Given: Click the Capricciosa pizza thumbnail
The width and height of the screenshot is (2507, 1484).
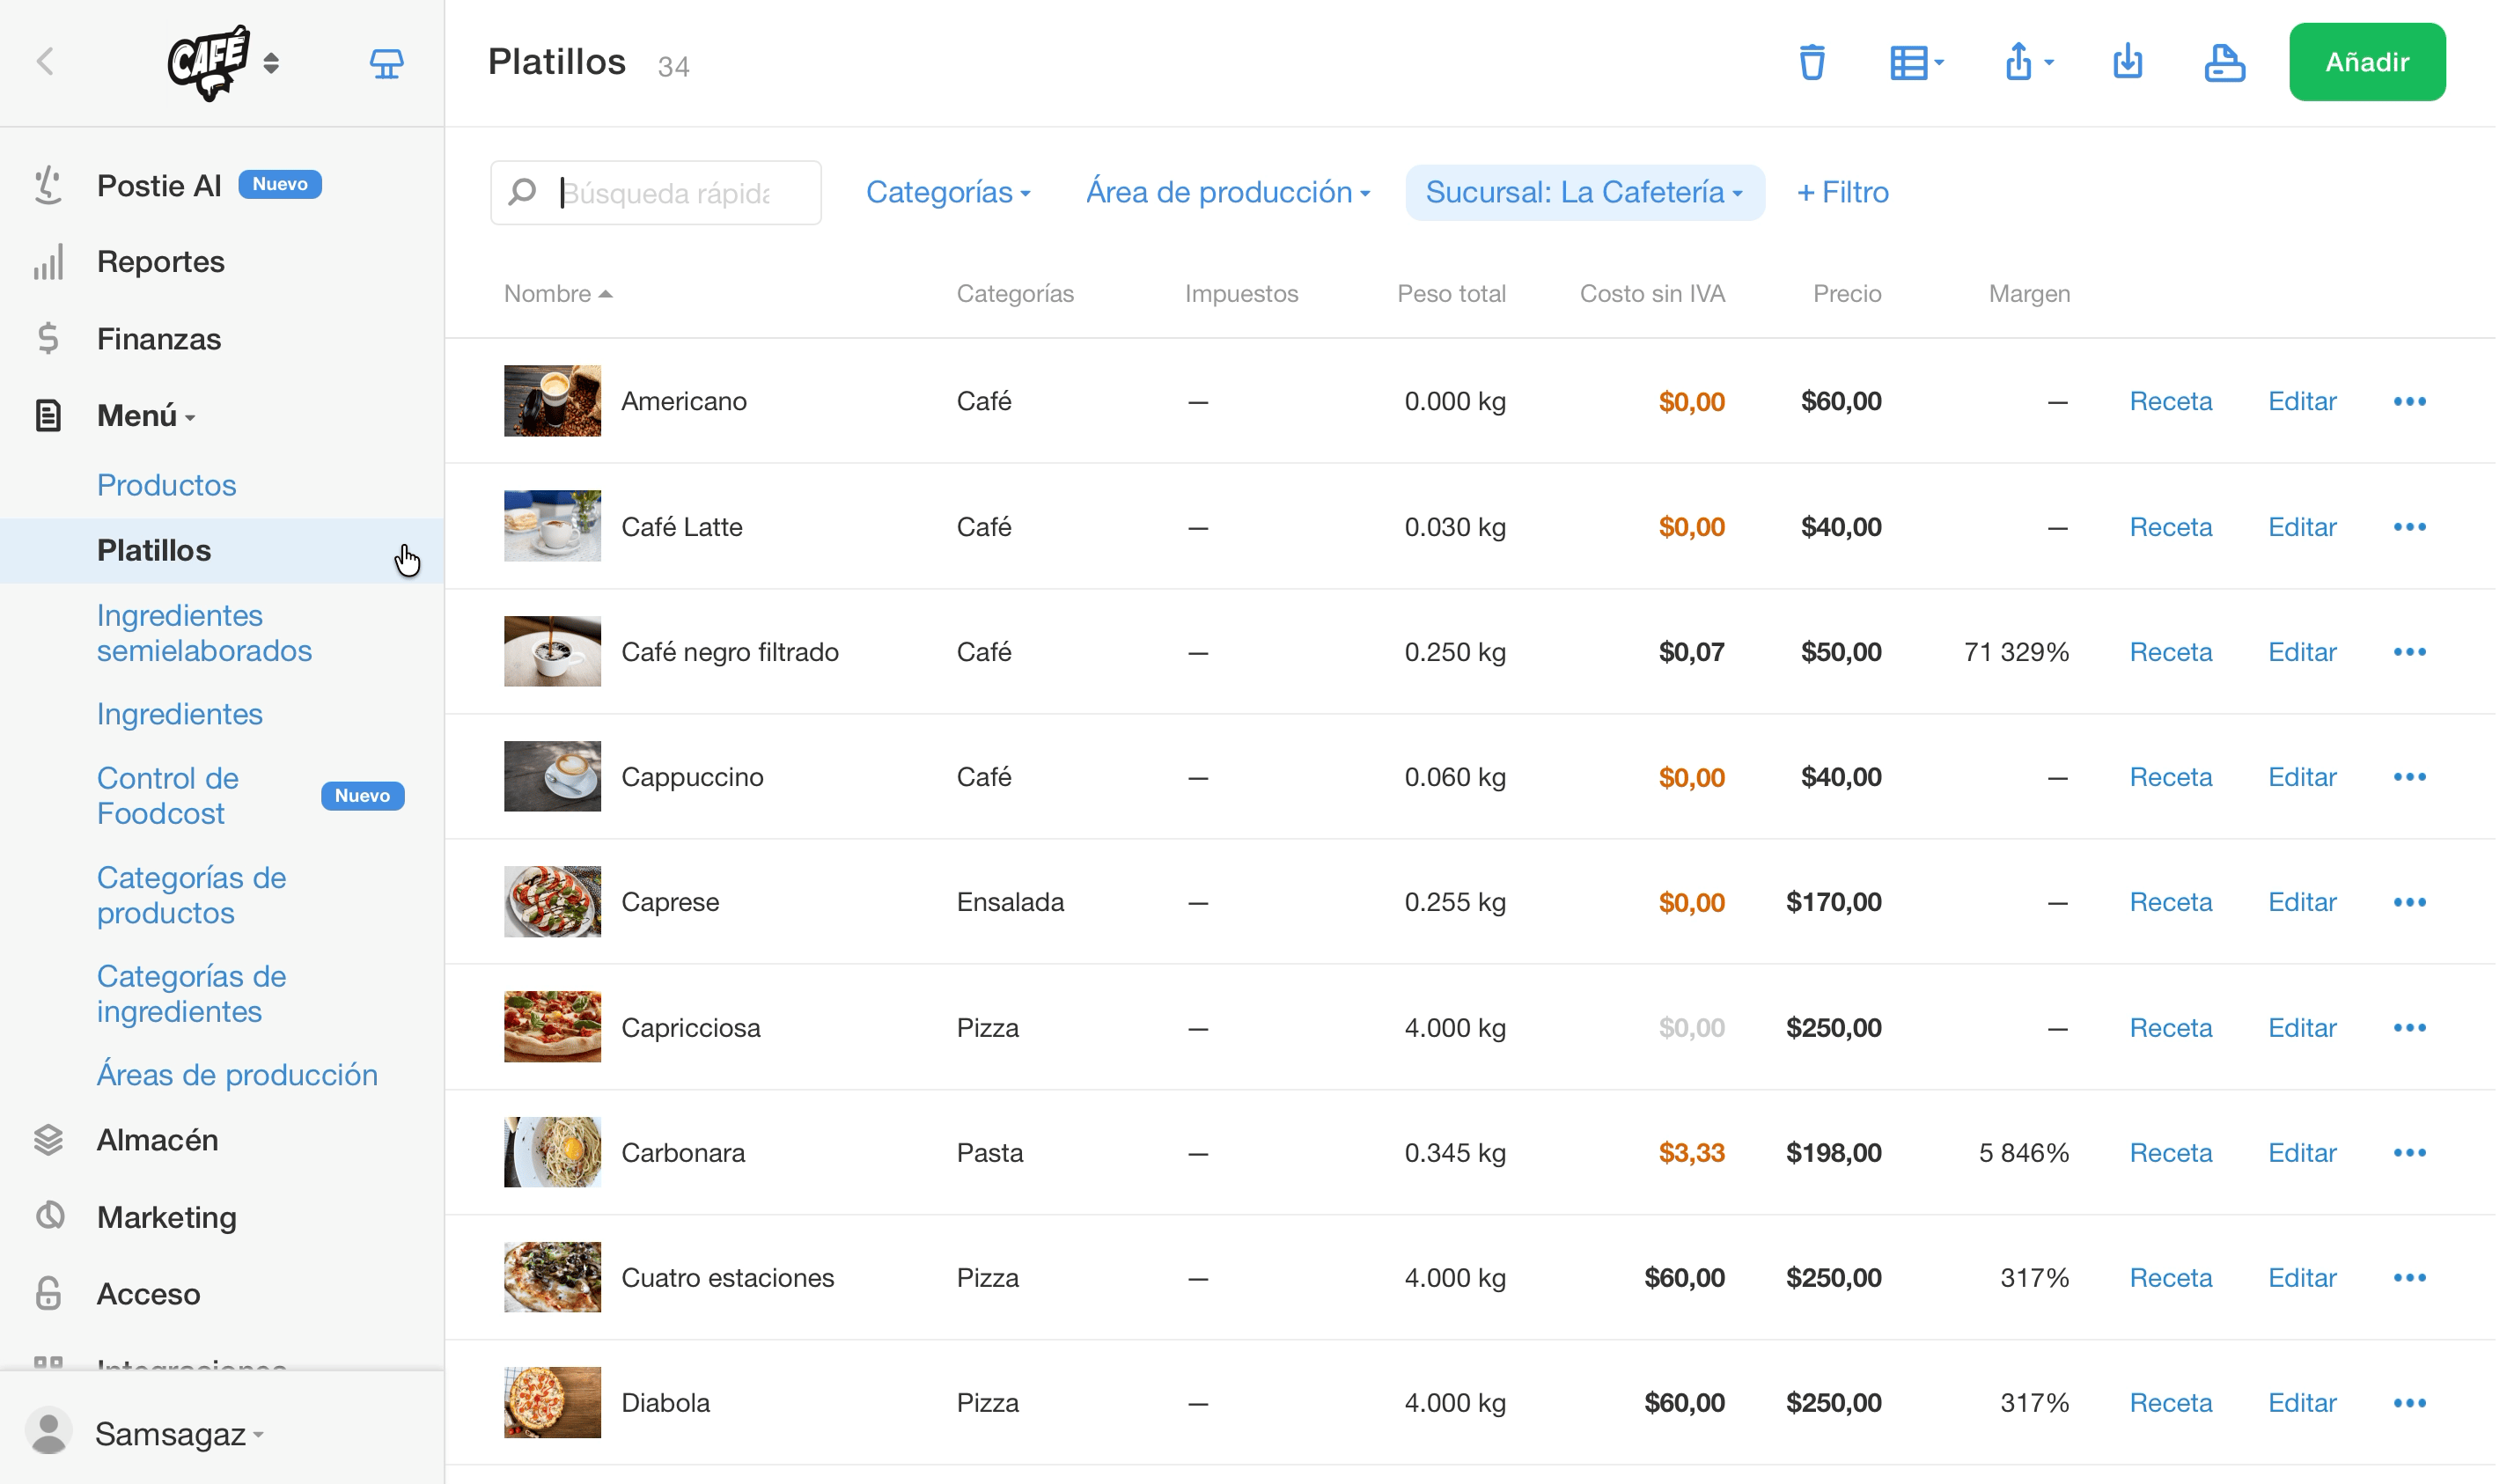Looking at the screenshot, I should 552,1027.
